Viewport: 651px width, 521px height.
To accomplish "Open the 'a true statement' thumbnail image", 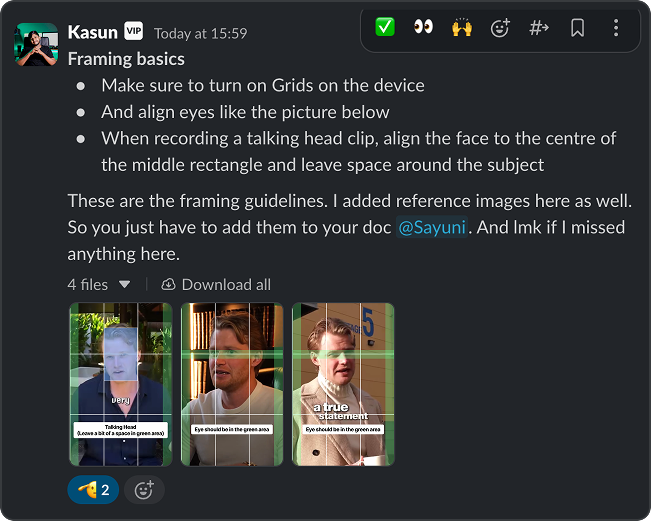I will tap(343, 384).
